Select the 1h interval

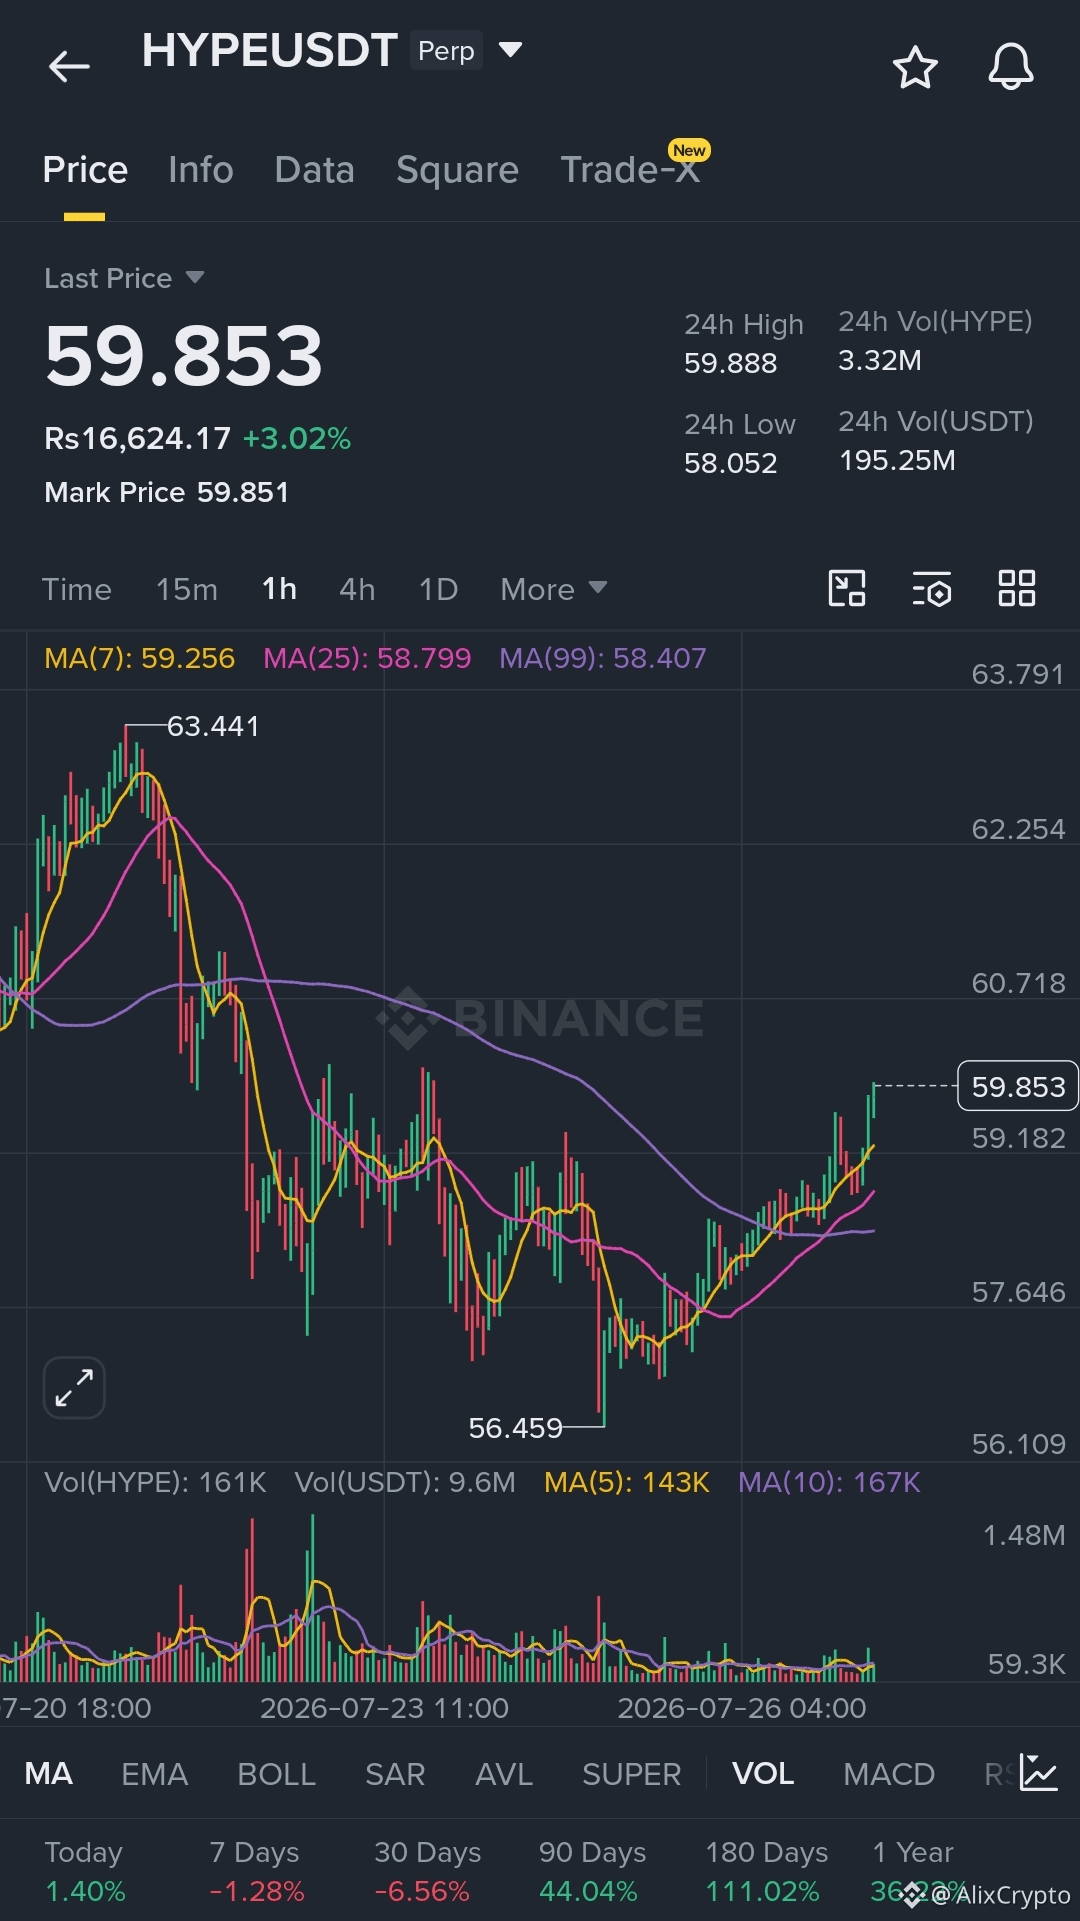pos(279,589)
